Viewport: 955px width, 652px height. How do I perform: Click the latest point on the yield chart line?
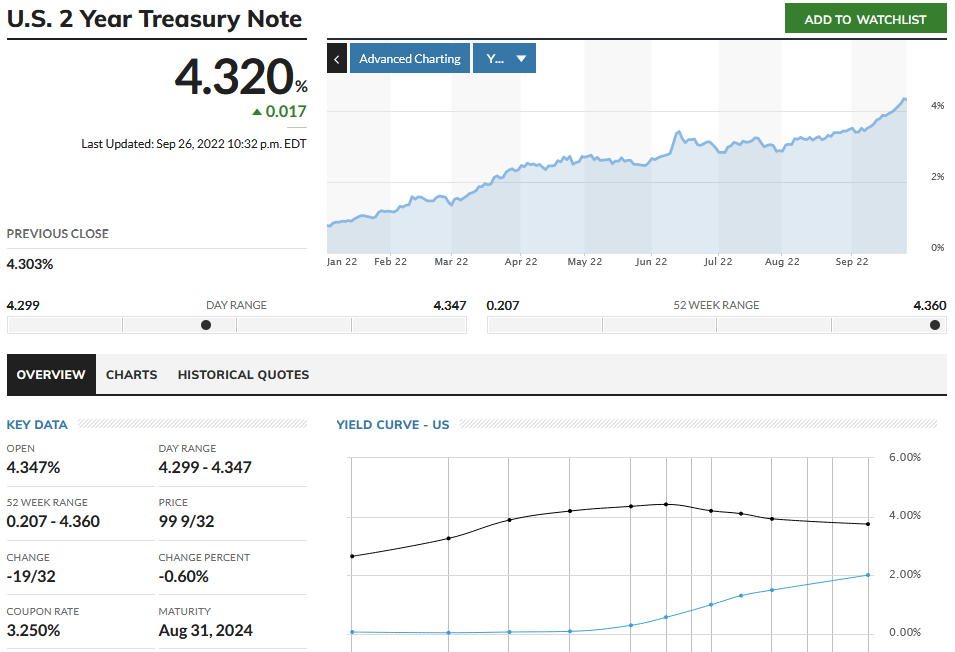905,99
